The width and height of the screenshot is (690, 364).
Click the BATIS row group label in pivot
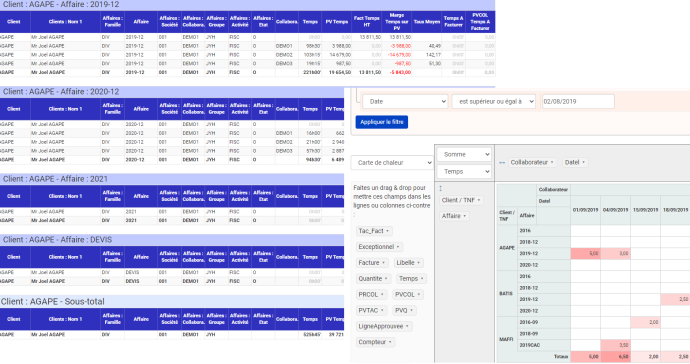507,294
